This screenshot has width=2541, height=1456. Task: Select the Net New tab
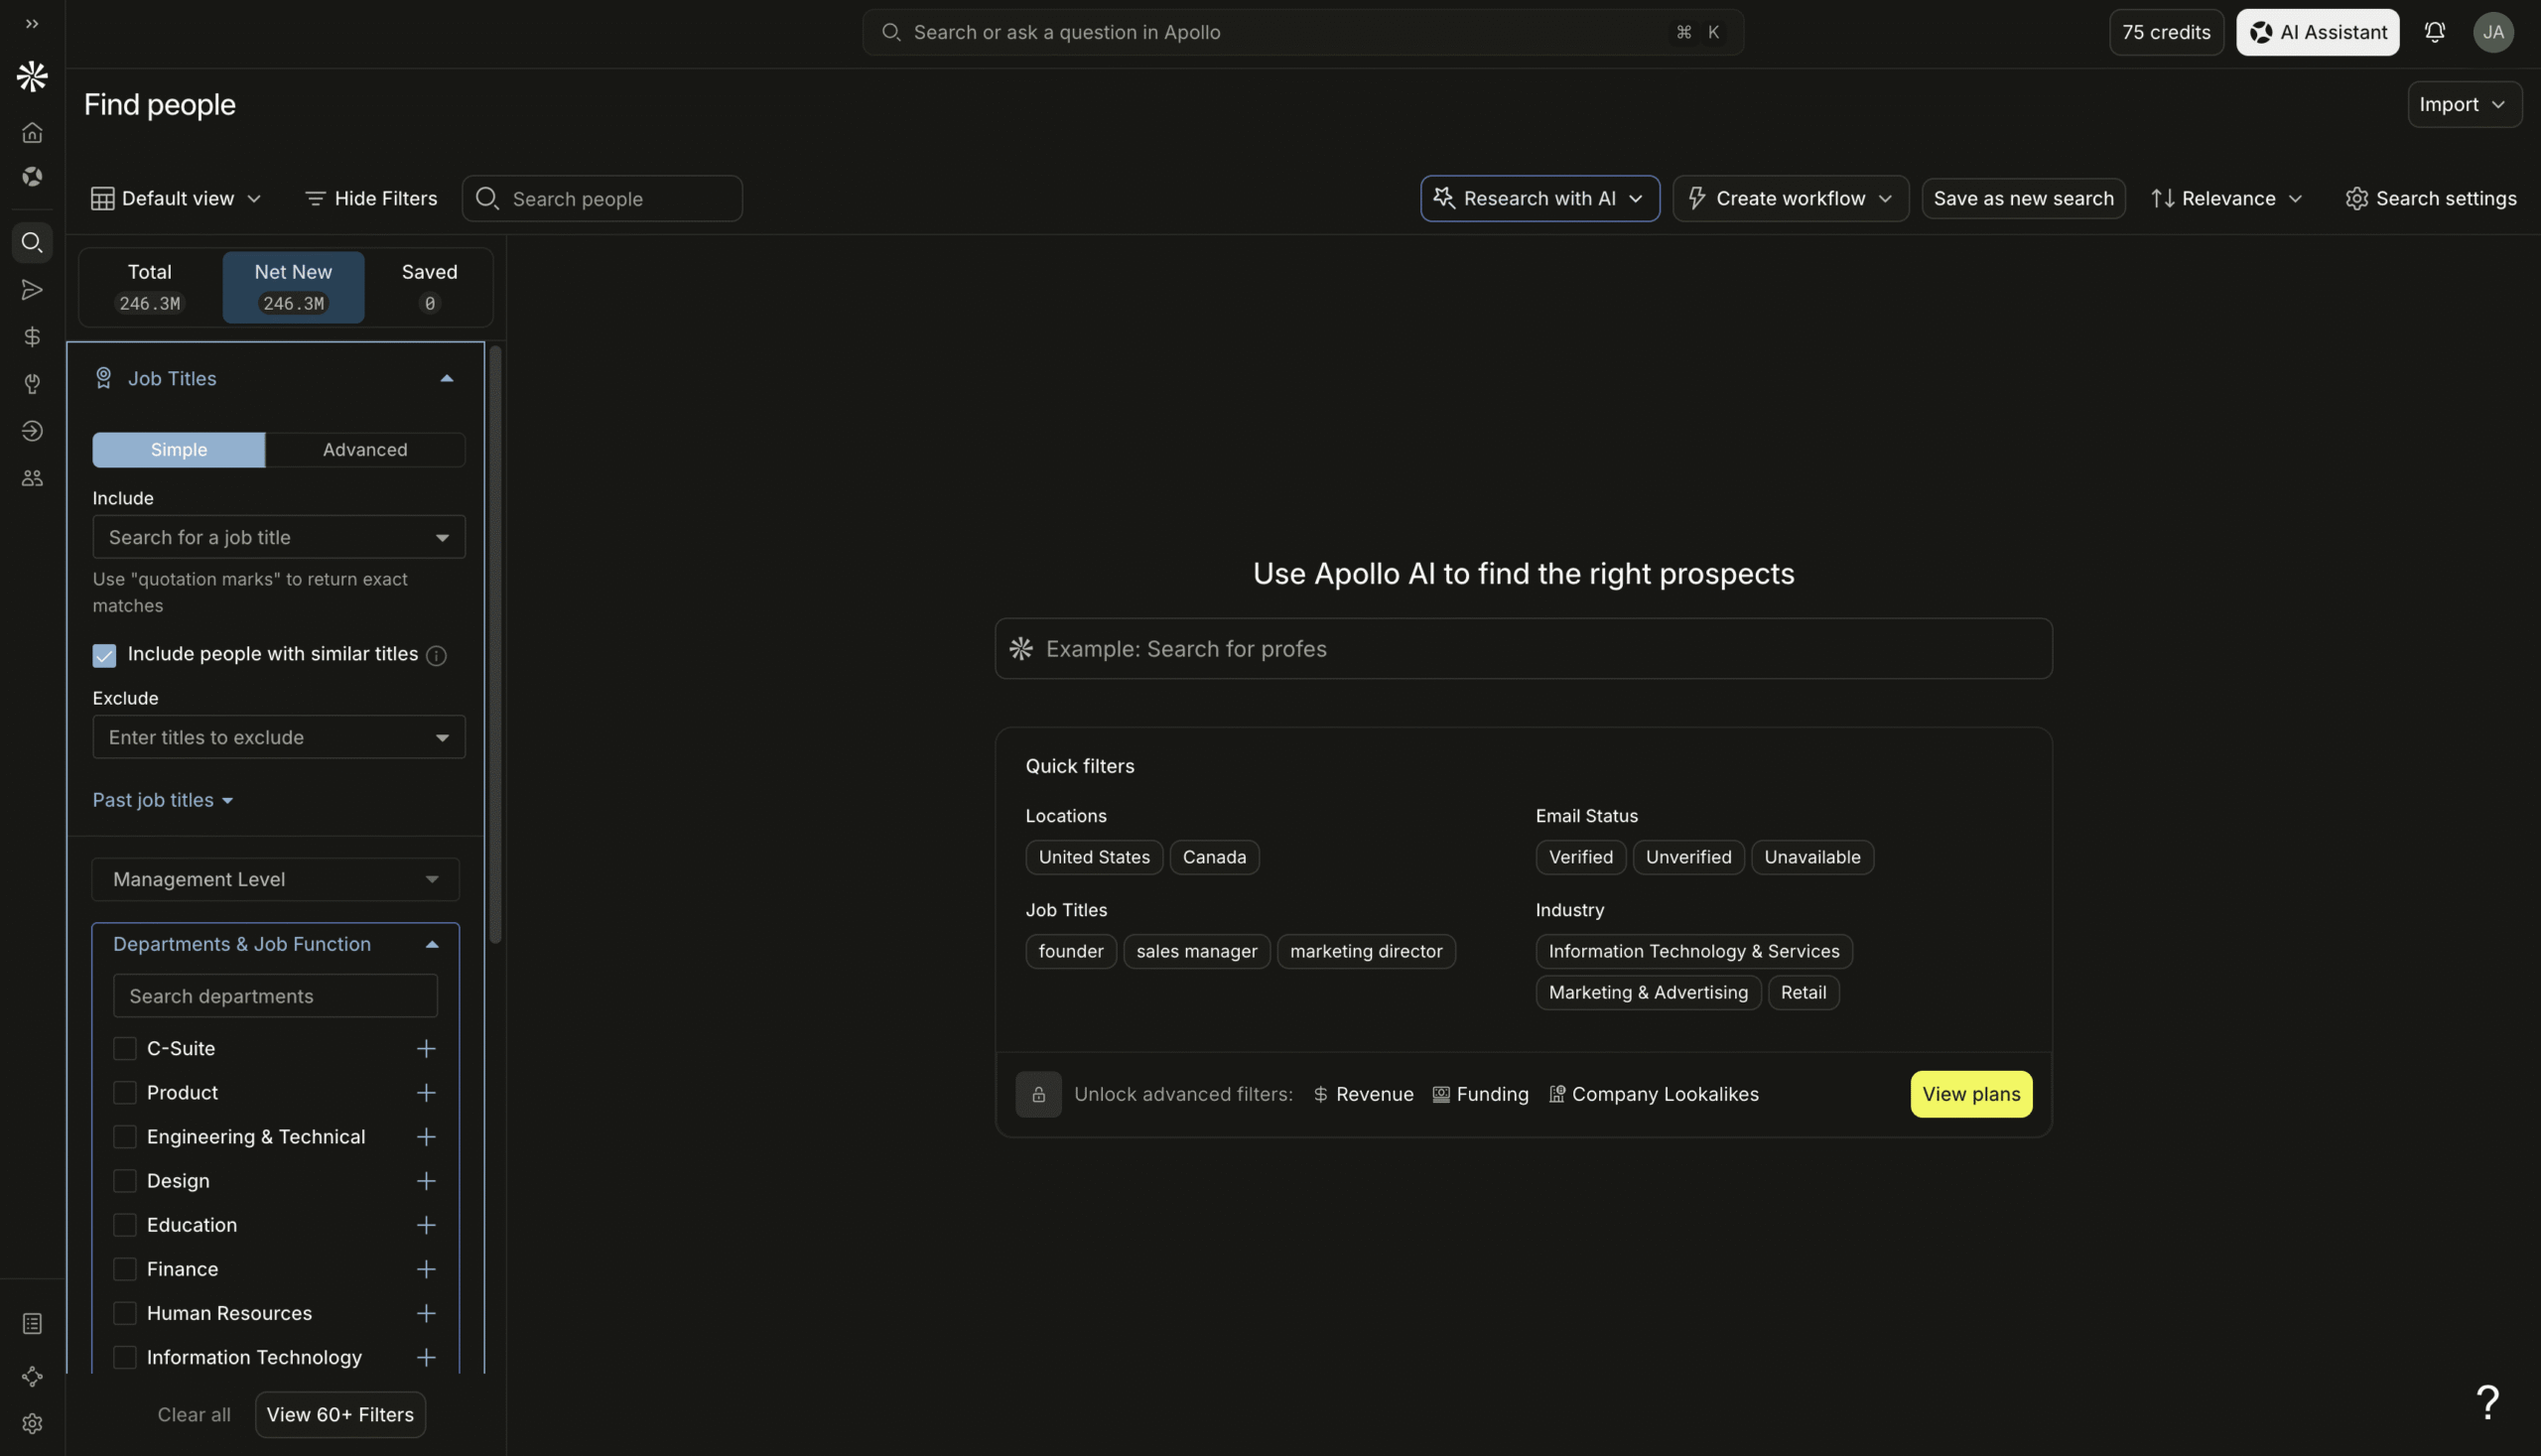(x=293, y=287)
